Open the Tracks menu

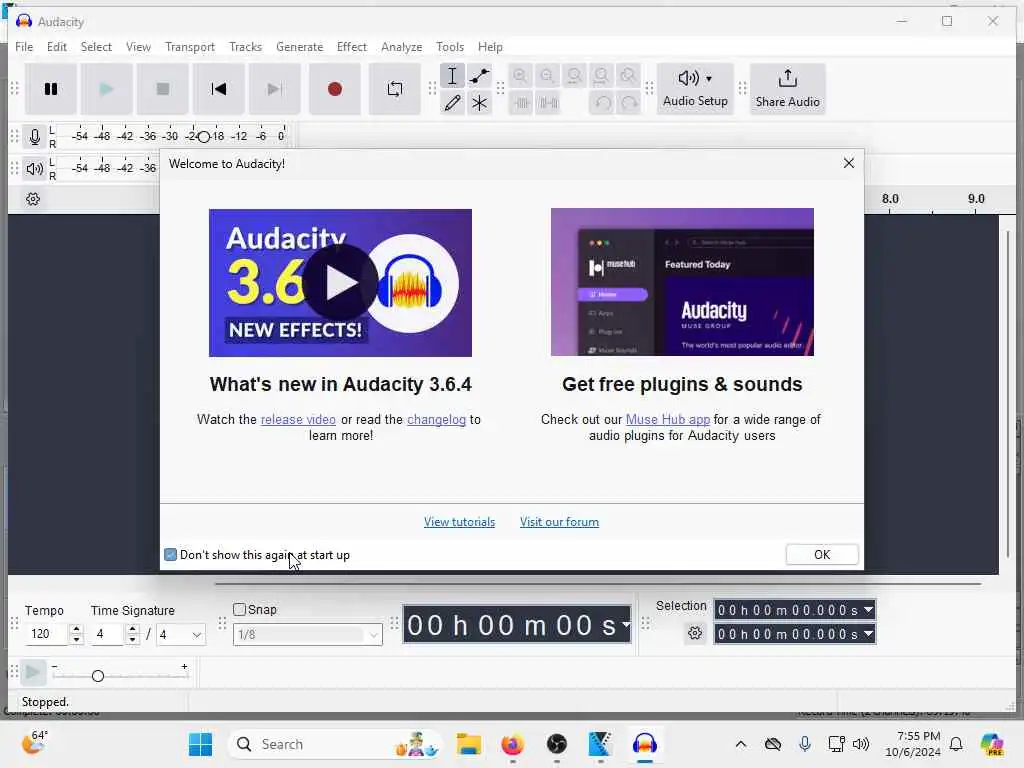click(246, 47)
